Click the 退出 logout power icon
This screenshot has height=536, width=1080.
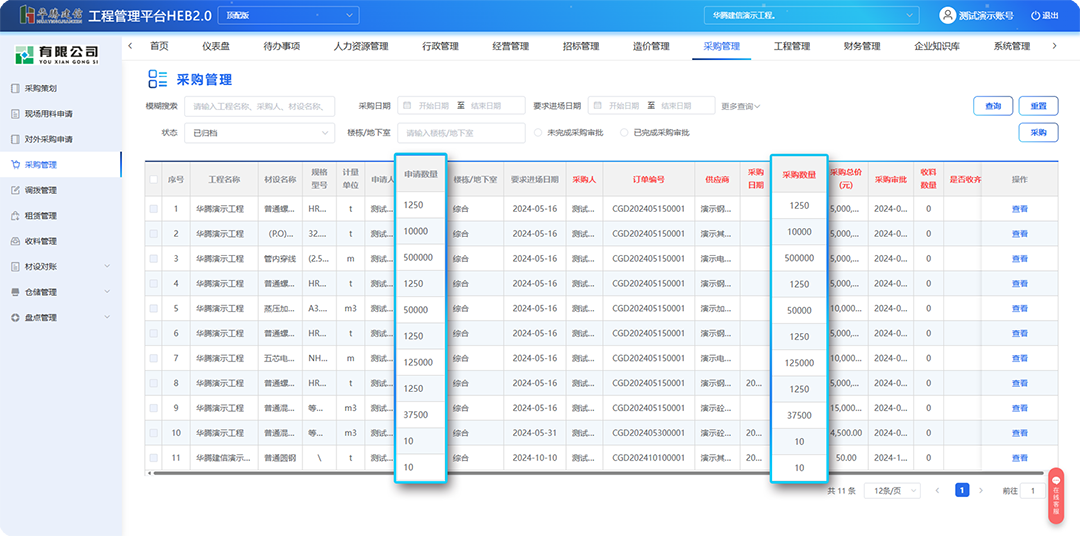1035,15
